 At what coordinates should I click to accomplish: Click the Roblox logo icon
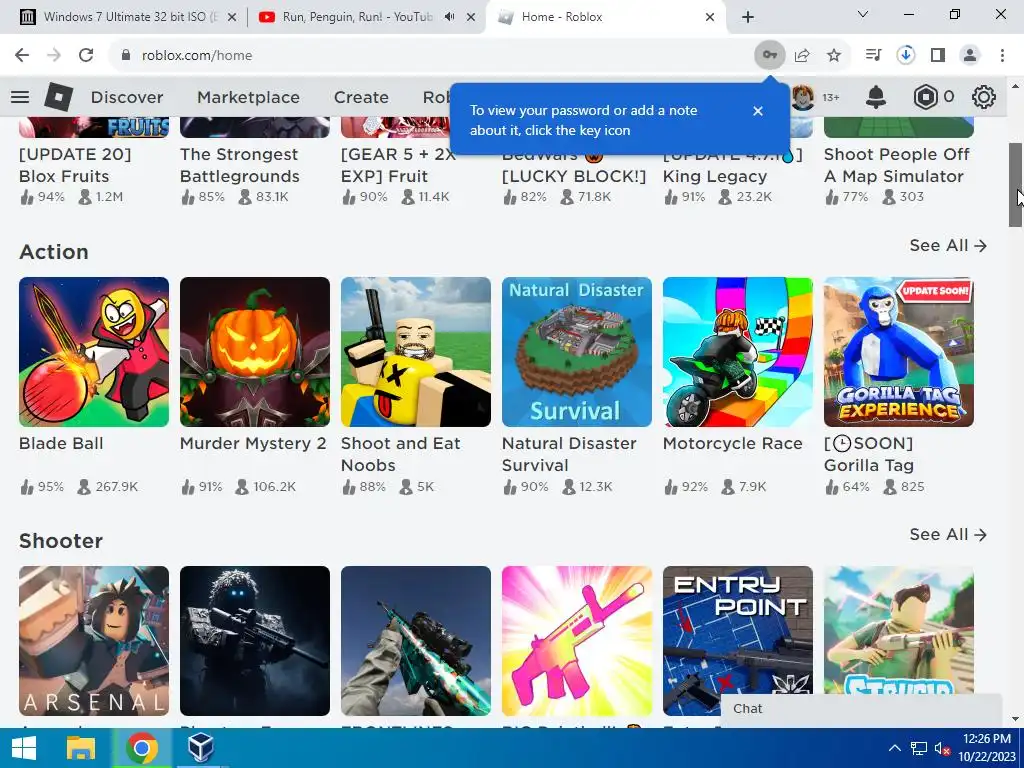click(58, 97)
